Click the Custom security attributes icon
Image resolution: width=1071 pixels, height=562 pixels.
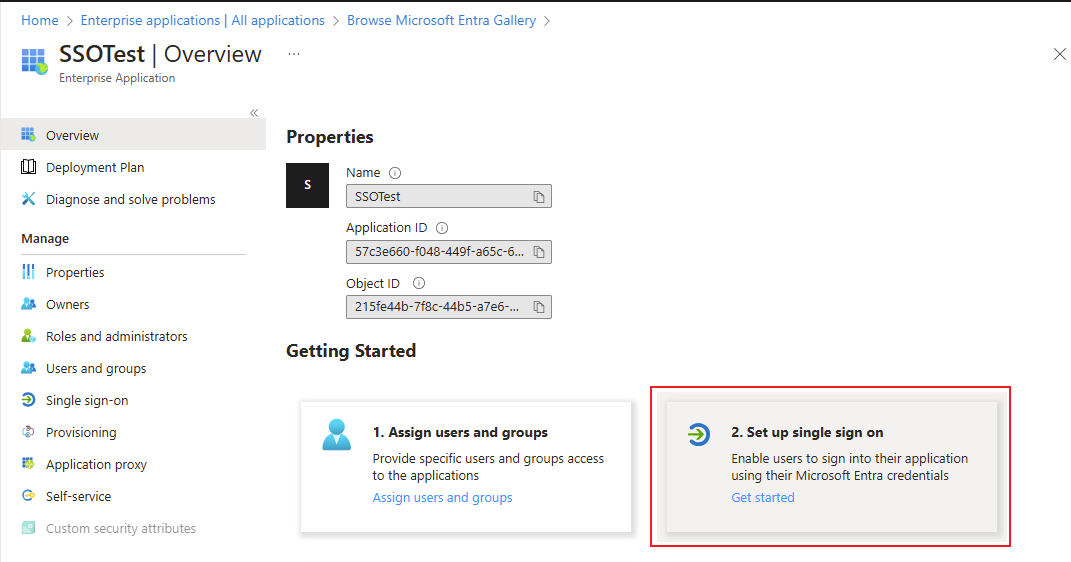28,528
